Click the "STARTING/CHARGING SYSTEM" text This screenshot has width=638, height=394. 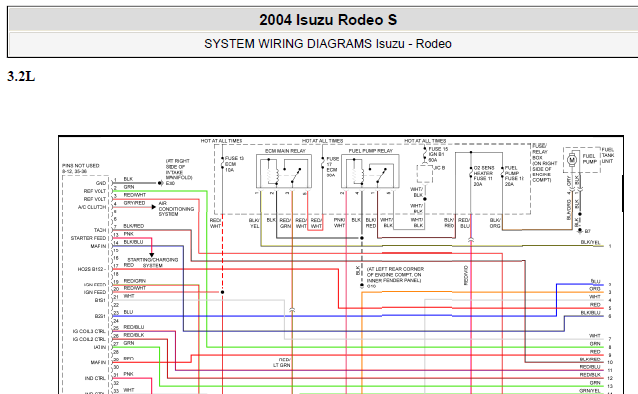(153, 263)
